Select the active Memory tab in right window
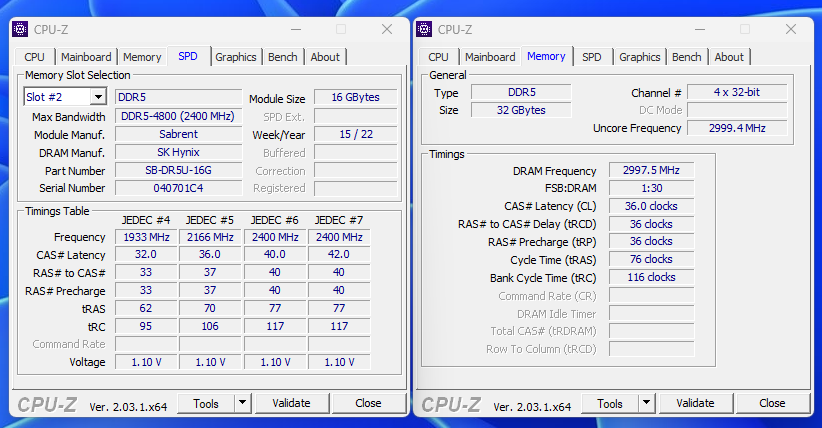The width and height of the screenshot is (822, 428). pyautogui.click(x=546, y=56)
